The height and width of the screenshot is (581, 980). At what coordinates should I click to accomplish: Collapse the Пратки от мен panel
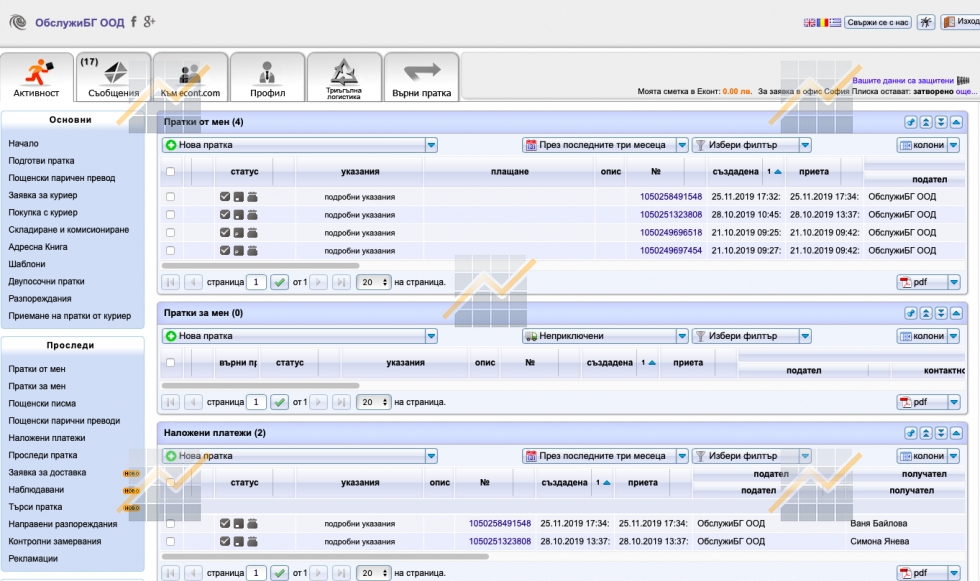pos(956,122)
